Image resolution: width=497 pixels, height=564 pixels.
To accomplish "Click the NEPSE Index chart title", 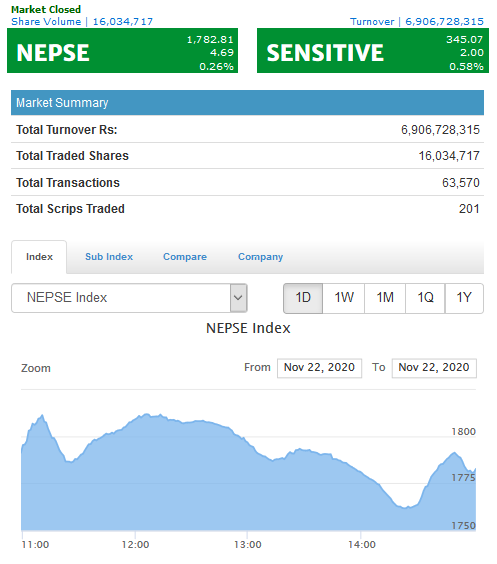I will [x=248, y=328].
